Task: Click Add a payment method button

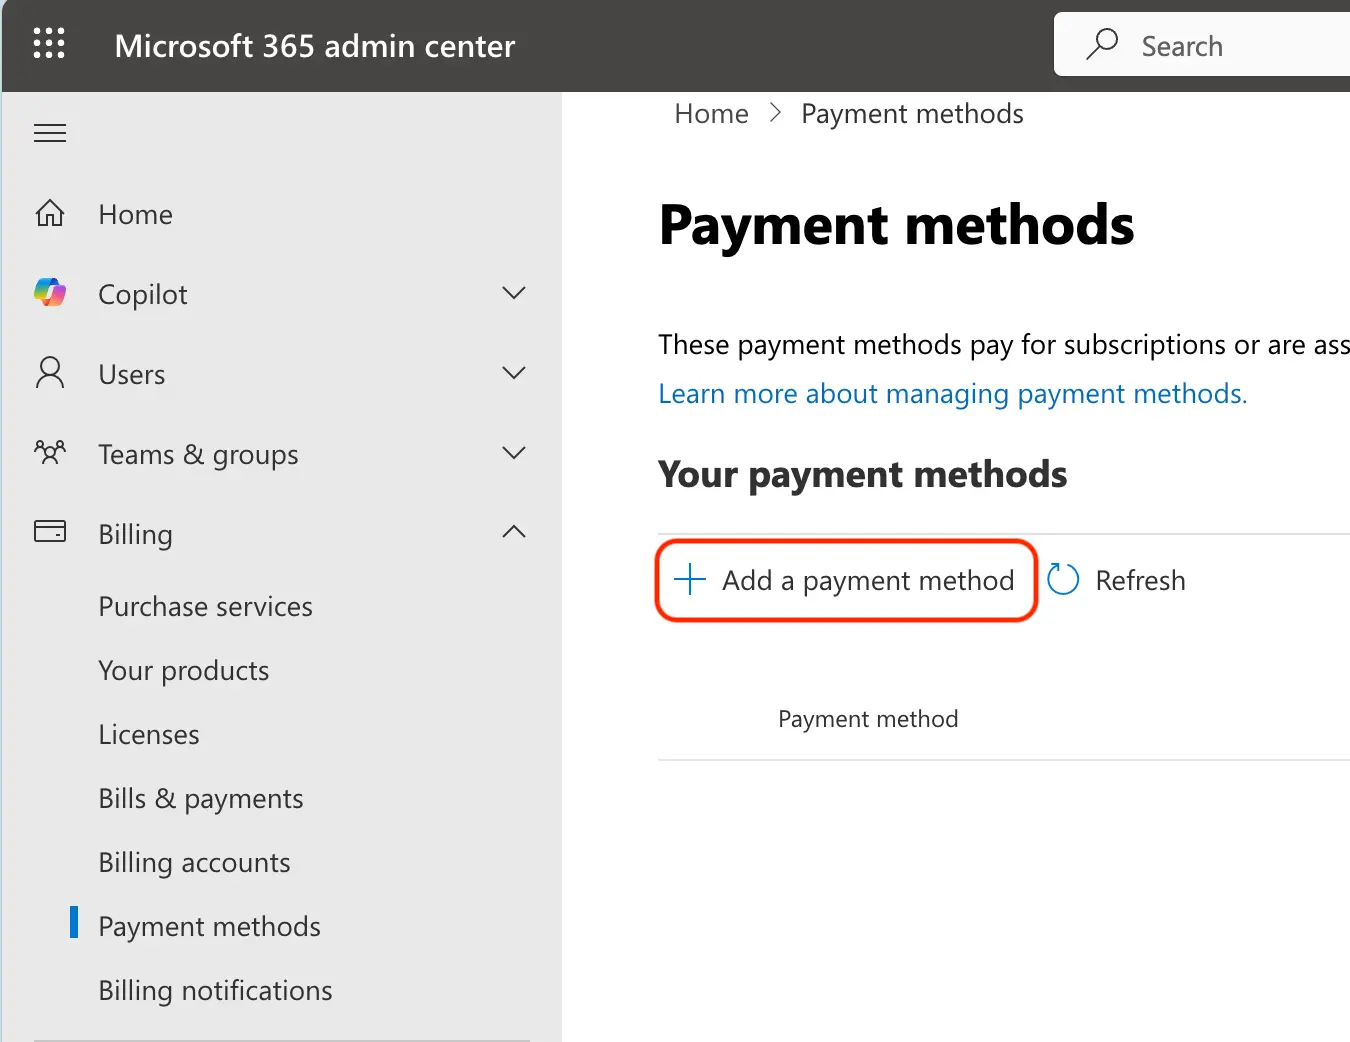Action: [x=846, y=581]
